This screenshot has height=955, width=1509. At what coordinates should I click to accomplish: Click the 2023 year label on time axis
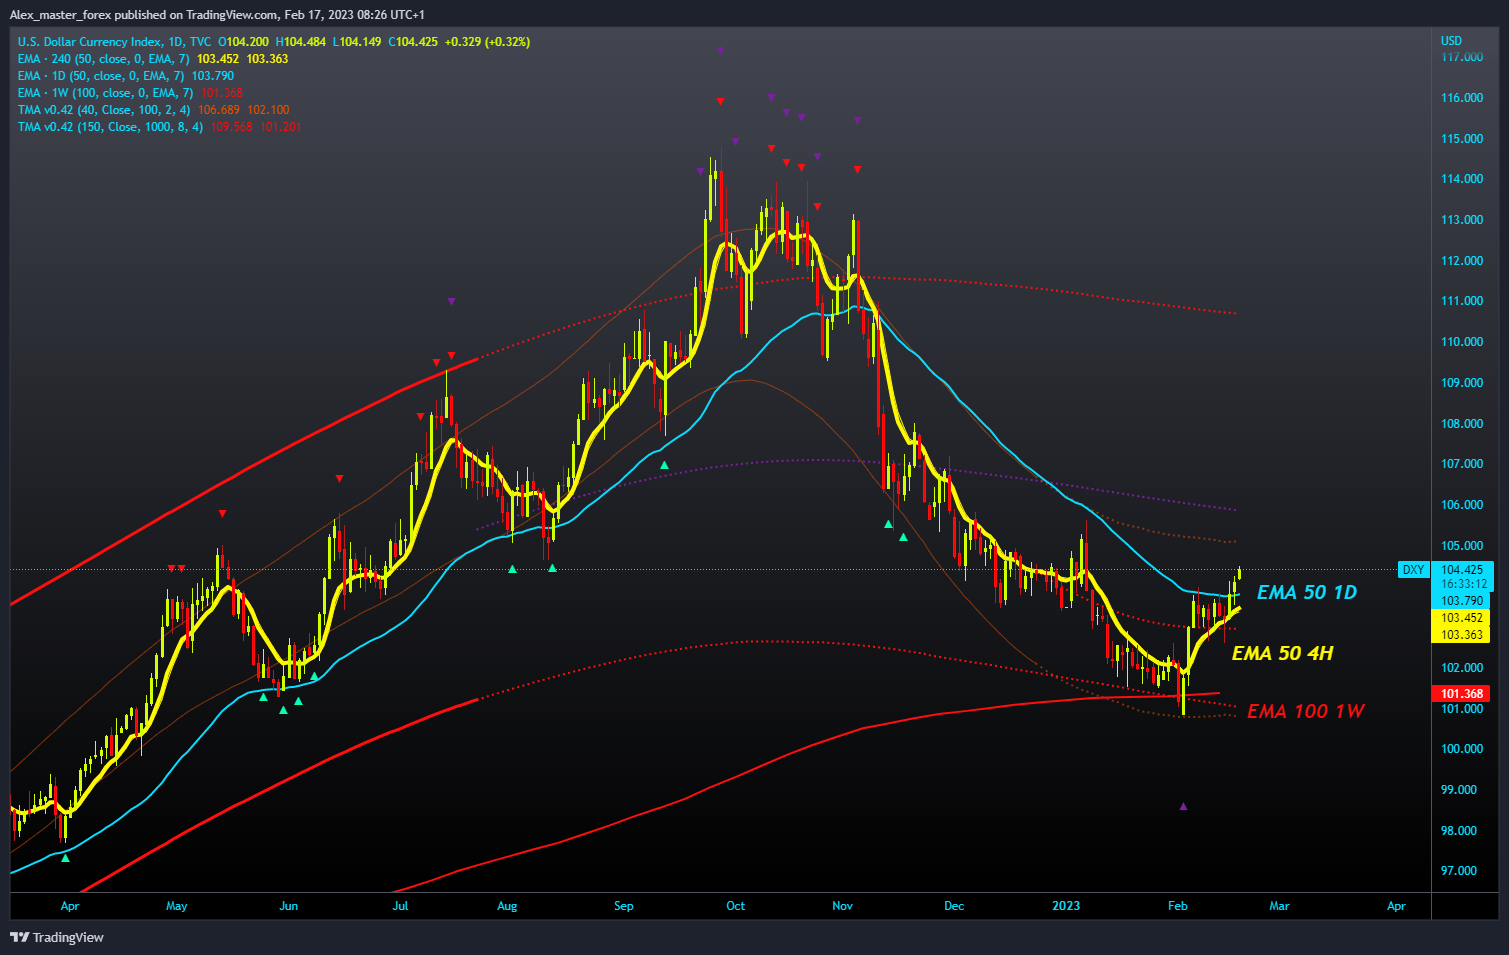pos(1066,906)
